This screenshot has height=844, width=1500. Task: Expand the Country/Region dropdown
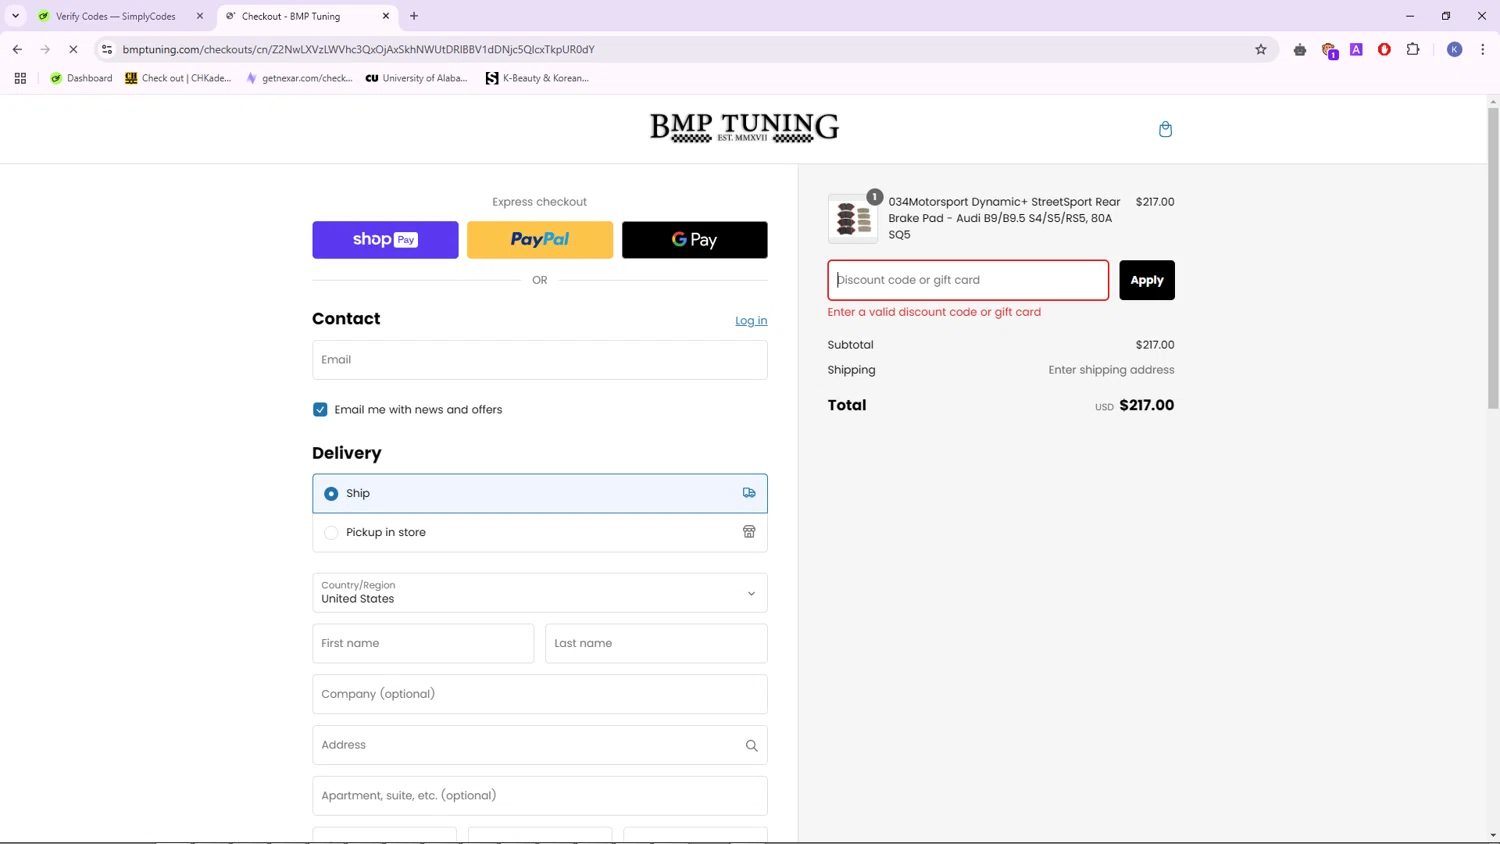pos(540,593)
